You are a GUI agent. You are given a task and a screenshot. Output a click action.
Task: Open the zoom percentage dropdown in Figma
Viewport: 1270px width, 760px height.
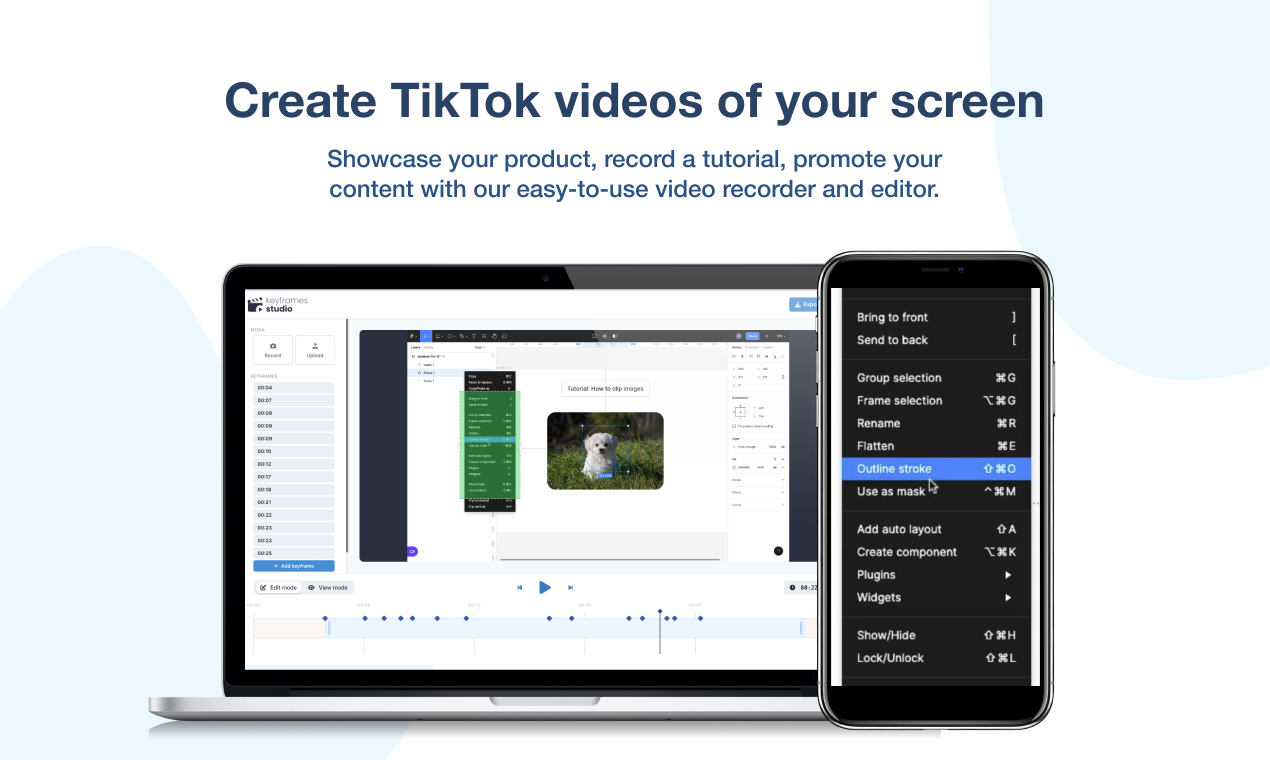coord(780,336)
